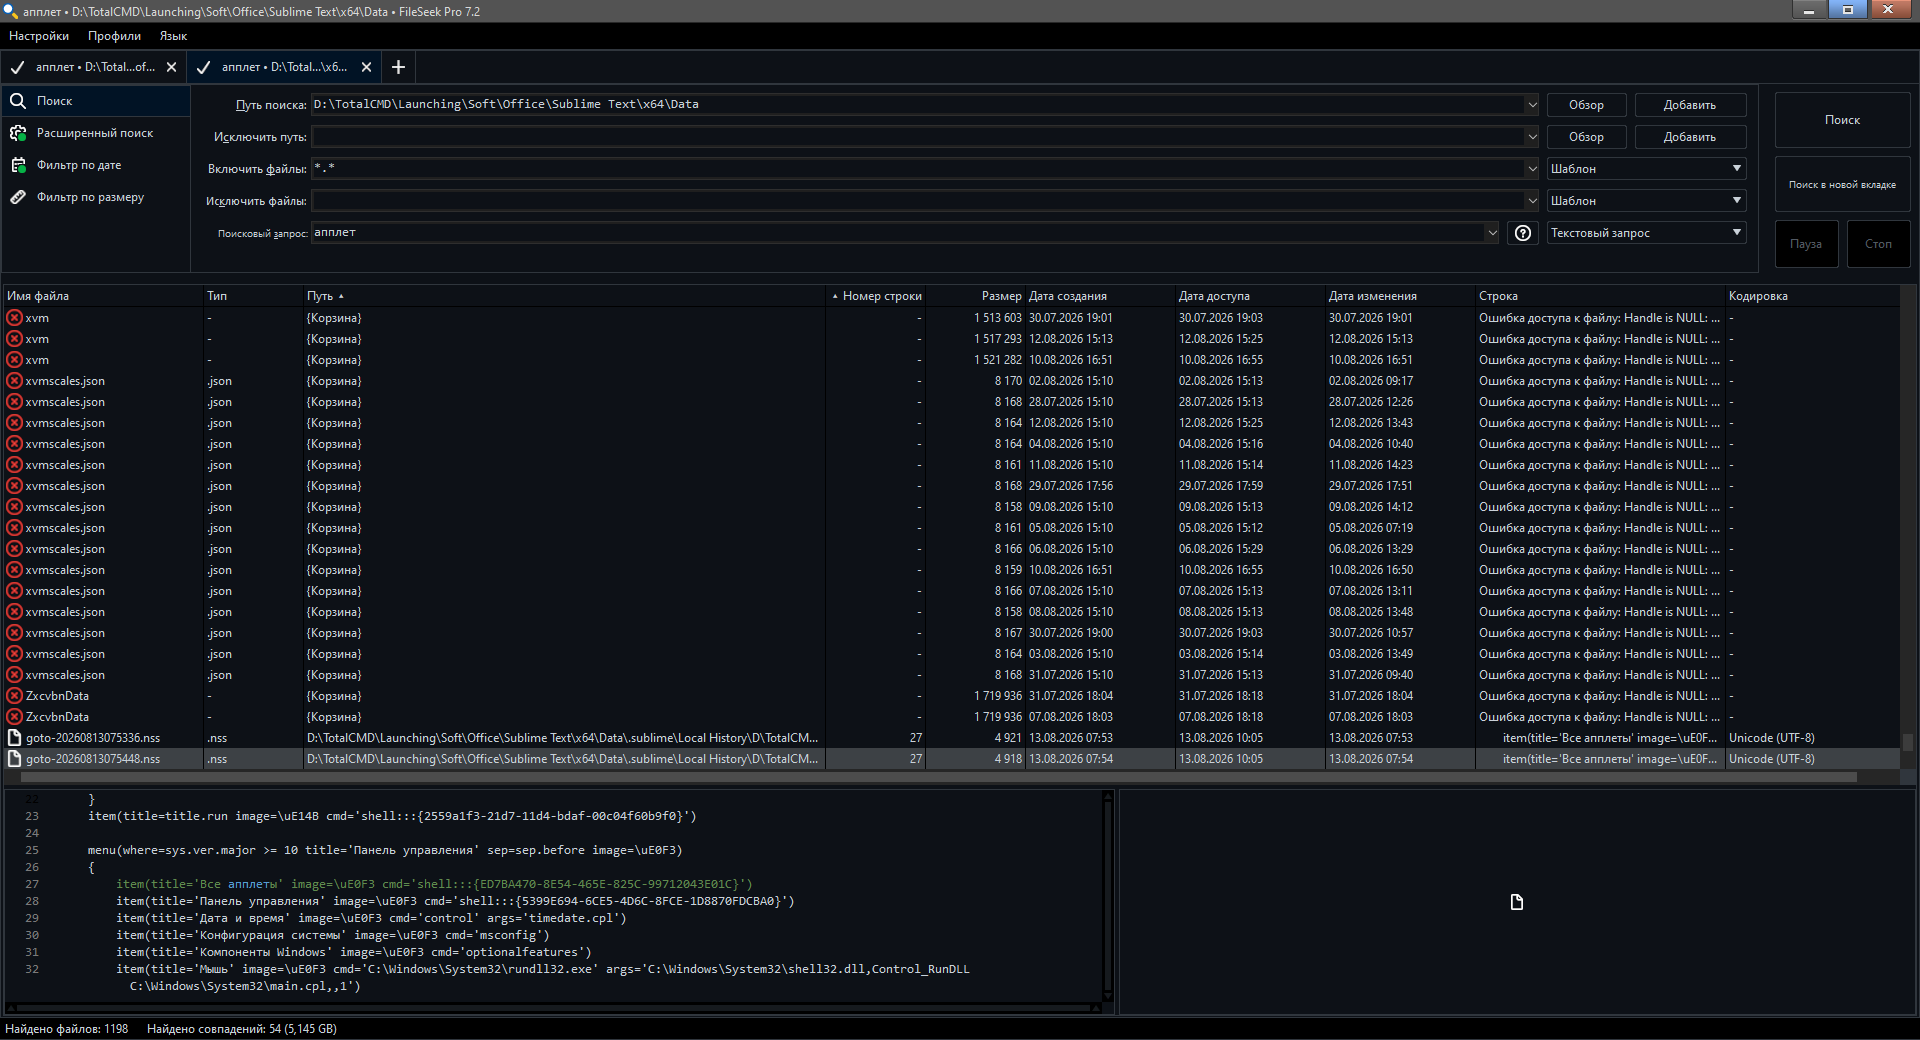Screen dimensions: 1920x1040
Task: Open the Текстовый запрос query type dropdown
Action: 1646,233
